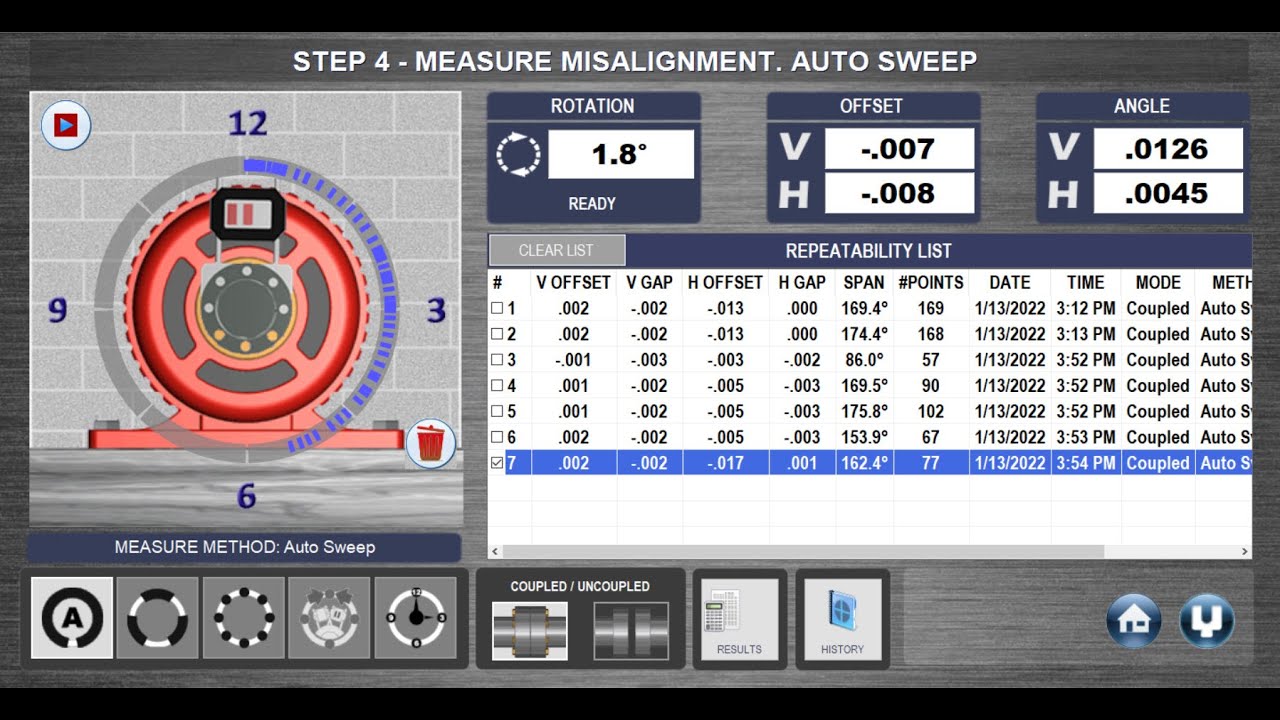This screenshot has width=1280, height=720.
Task: Click the 3:53 PM time in row 6
Action: [x=1086, y=437]
